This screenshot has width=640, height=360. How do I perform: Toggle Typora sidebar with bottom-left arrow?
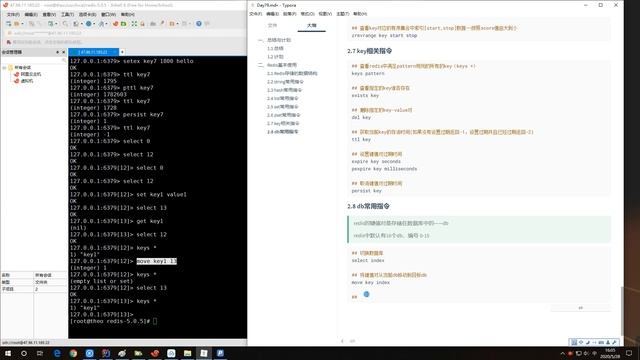tap(342, 341)
